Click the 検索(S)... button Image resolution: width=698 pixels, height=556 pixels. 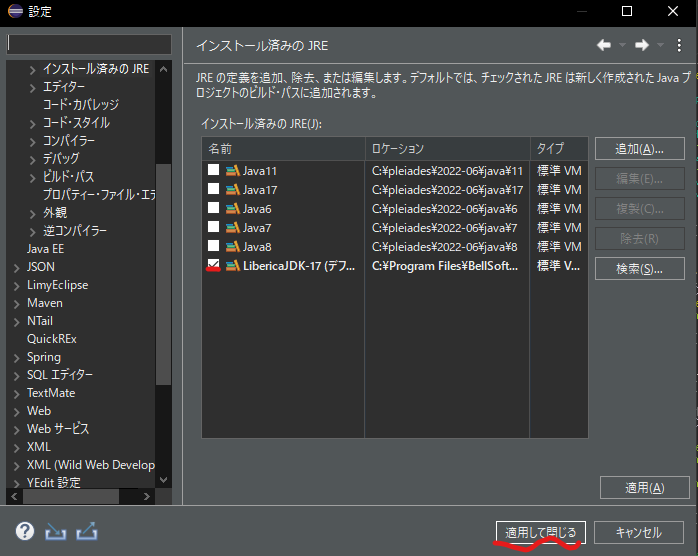pos(640,268)
